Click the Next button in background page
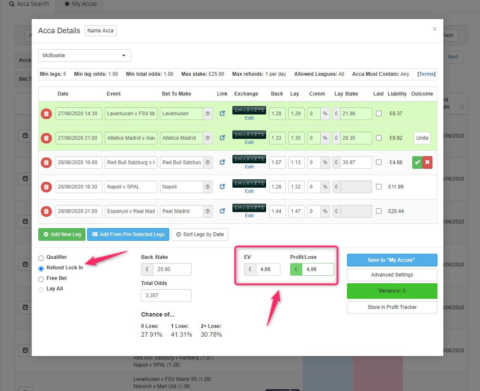Screen dimensions: 480x391 click(x=453, y=57)
